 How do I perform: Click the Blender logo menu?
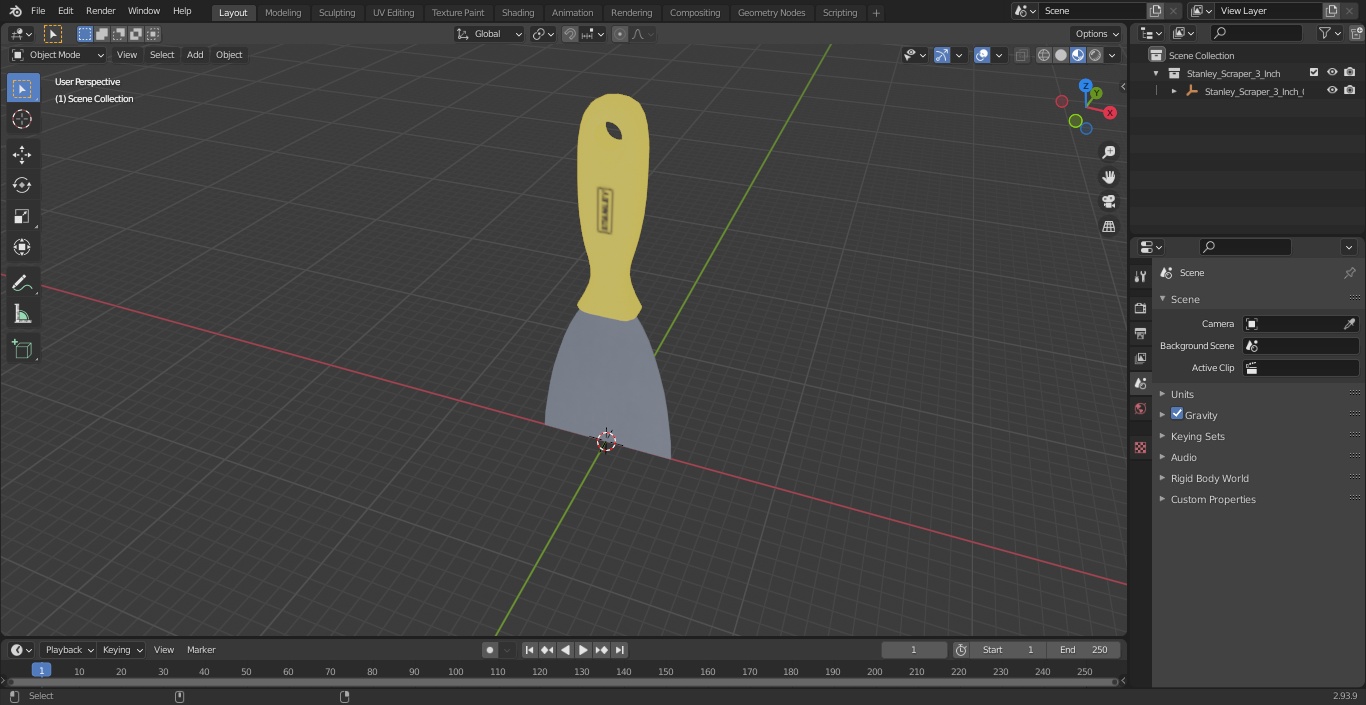[14, 11]
